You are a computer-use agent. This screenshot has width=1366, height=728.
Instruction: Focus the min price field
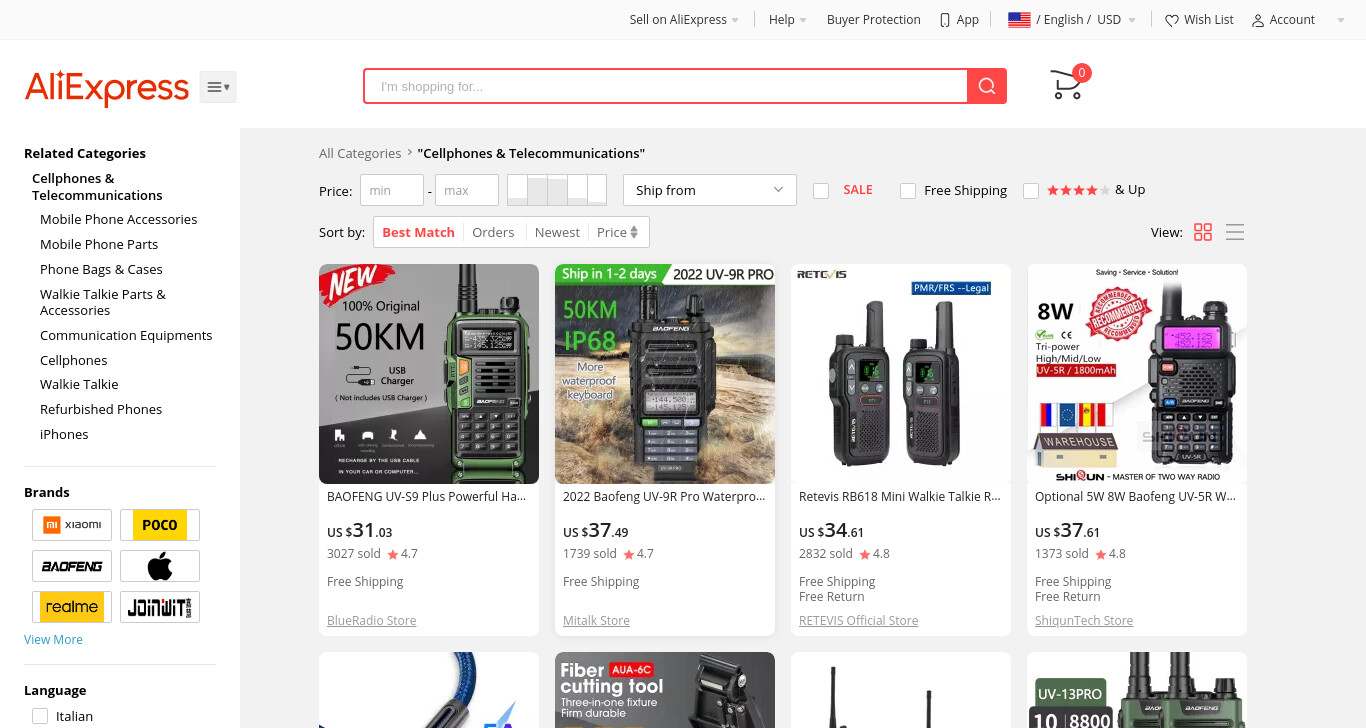coord(392,190)
